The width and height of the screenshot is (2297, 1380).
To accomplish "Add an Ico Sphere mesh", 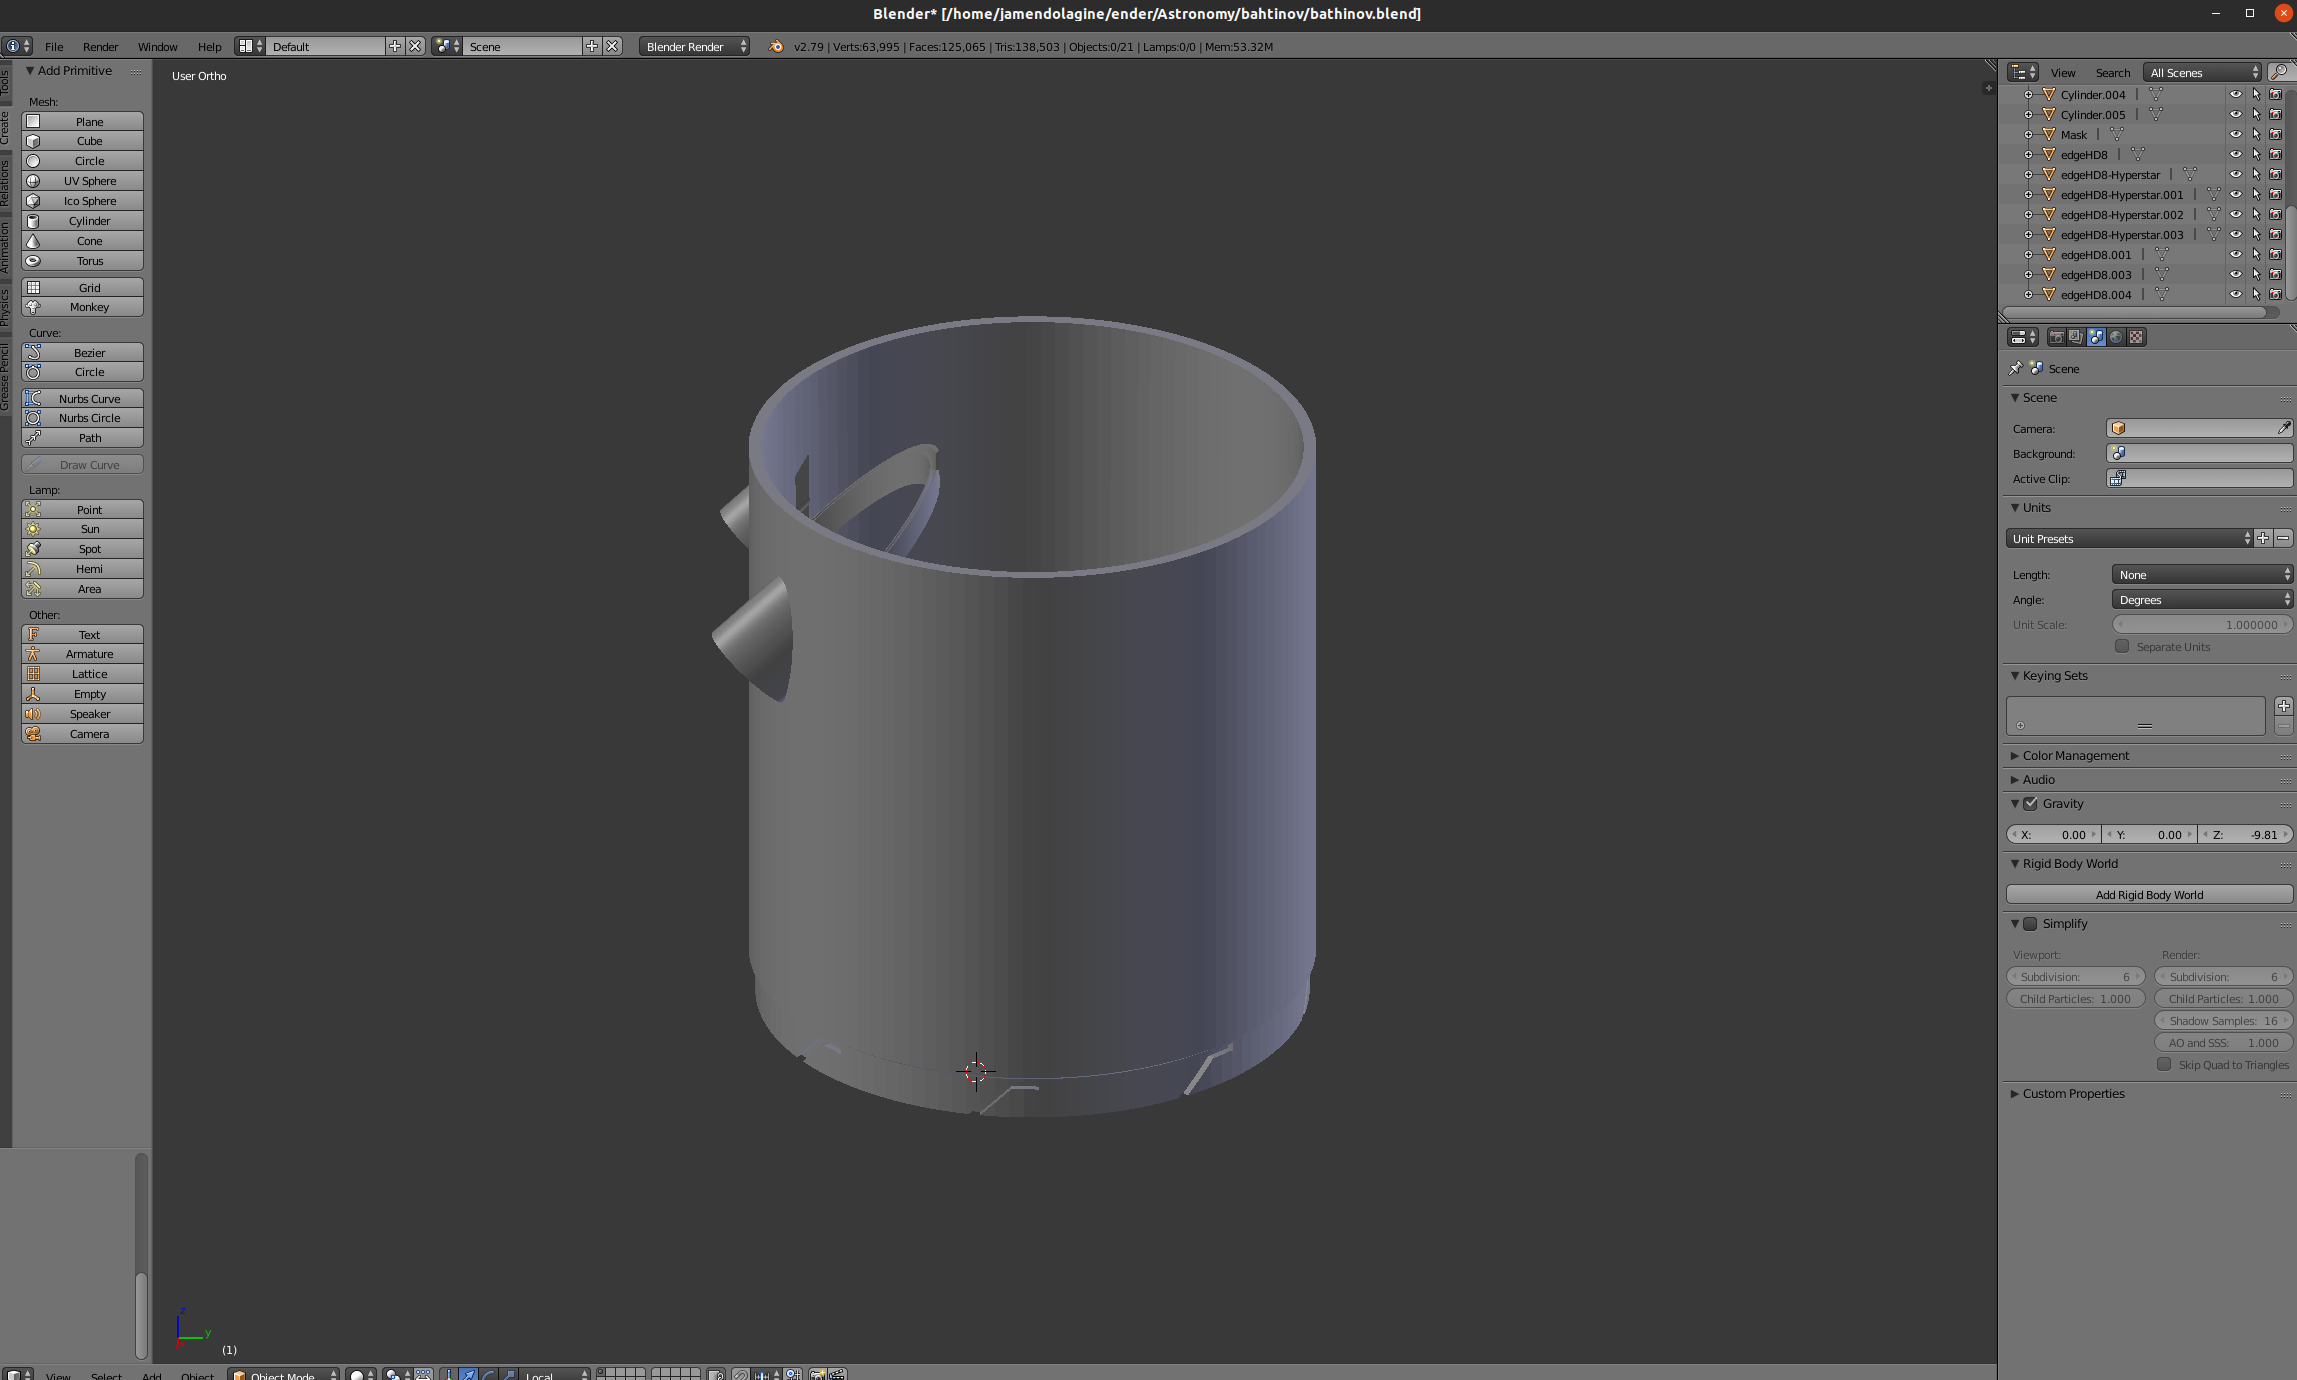I will pos(82,201).
